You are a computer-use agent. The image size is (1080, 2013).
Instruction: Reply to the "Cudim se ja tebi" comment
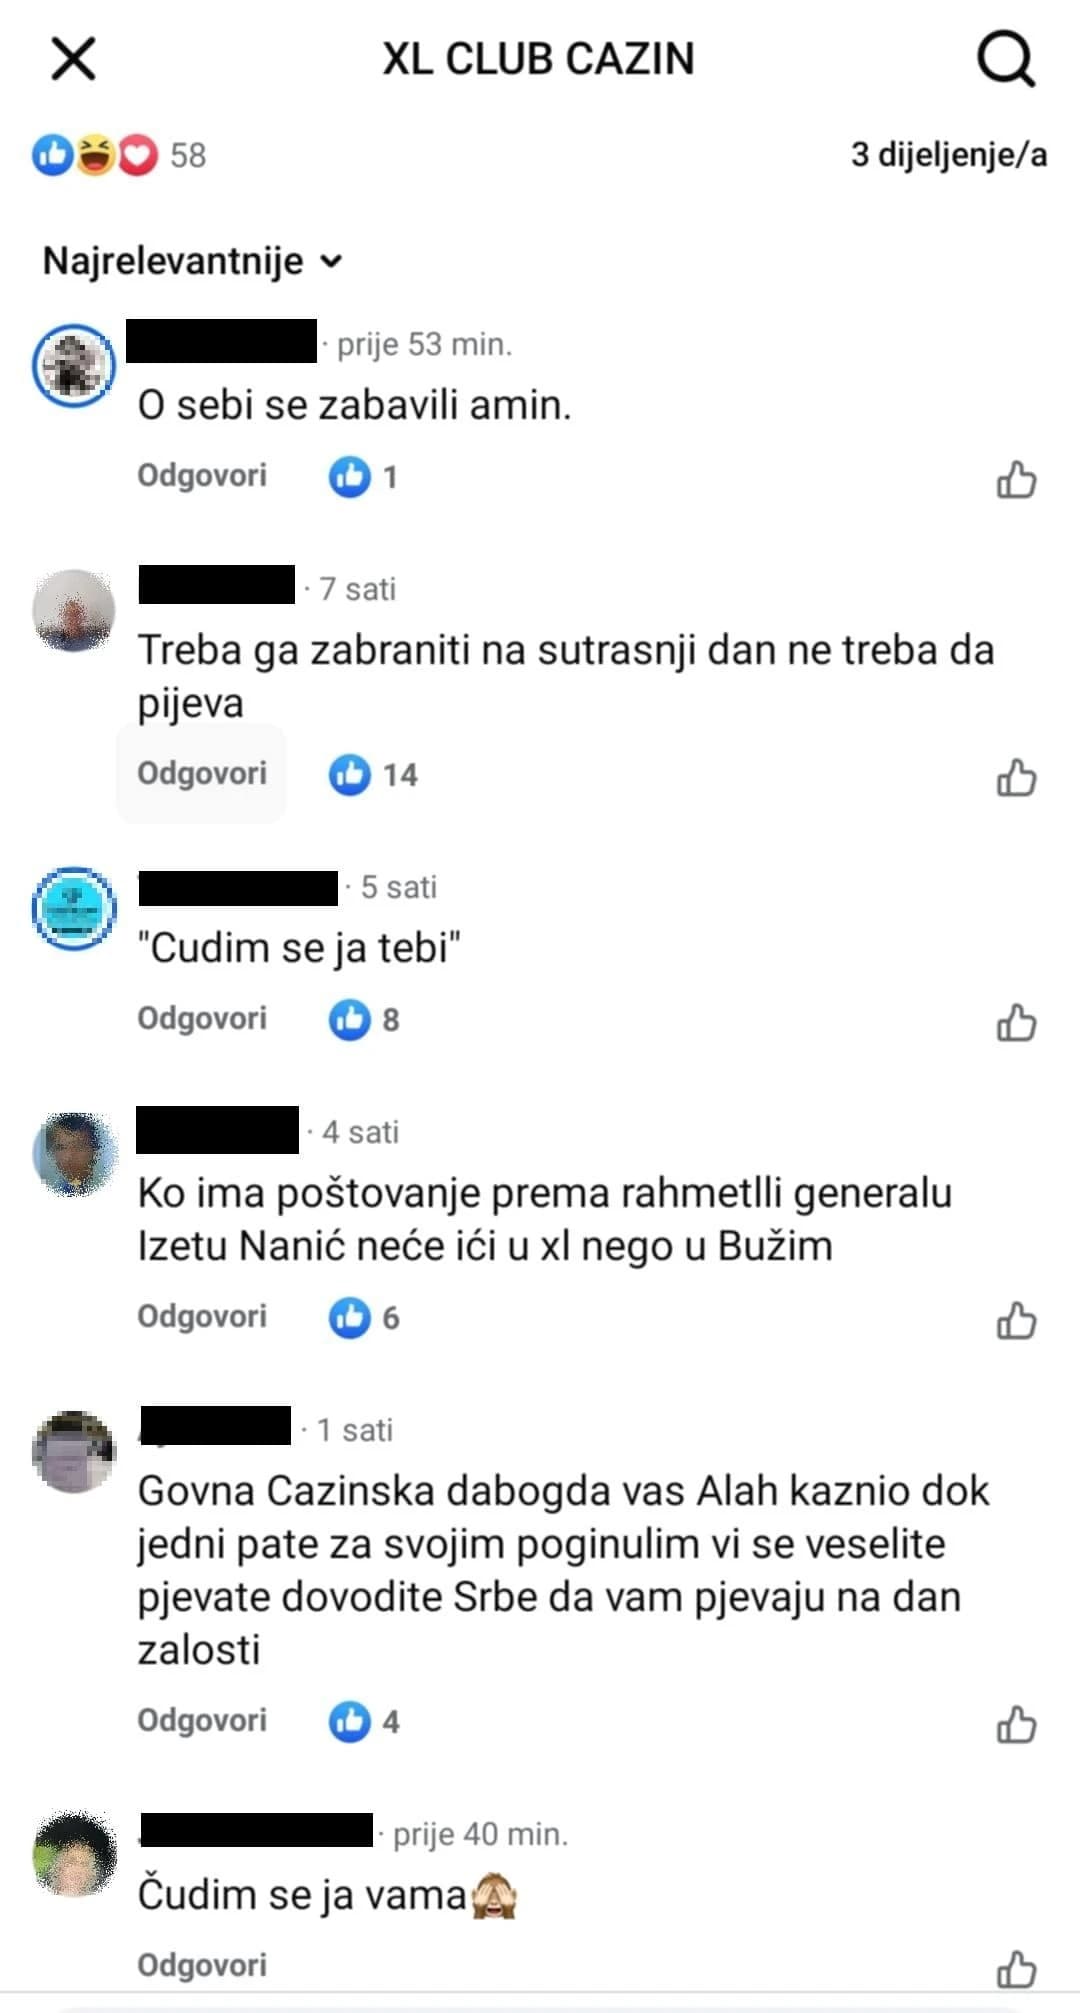click(202, 1018)
